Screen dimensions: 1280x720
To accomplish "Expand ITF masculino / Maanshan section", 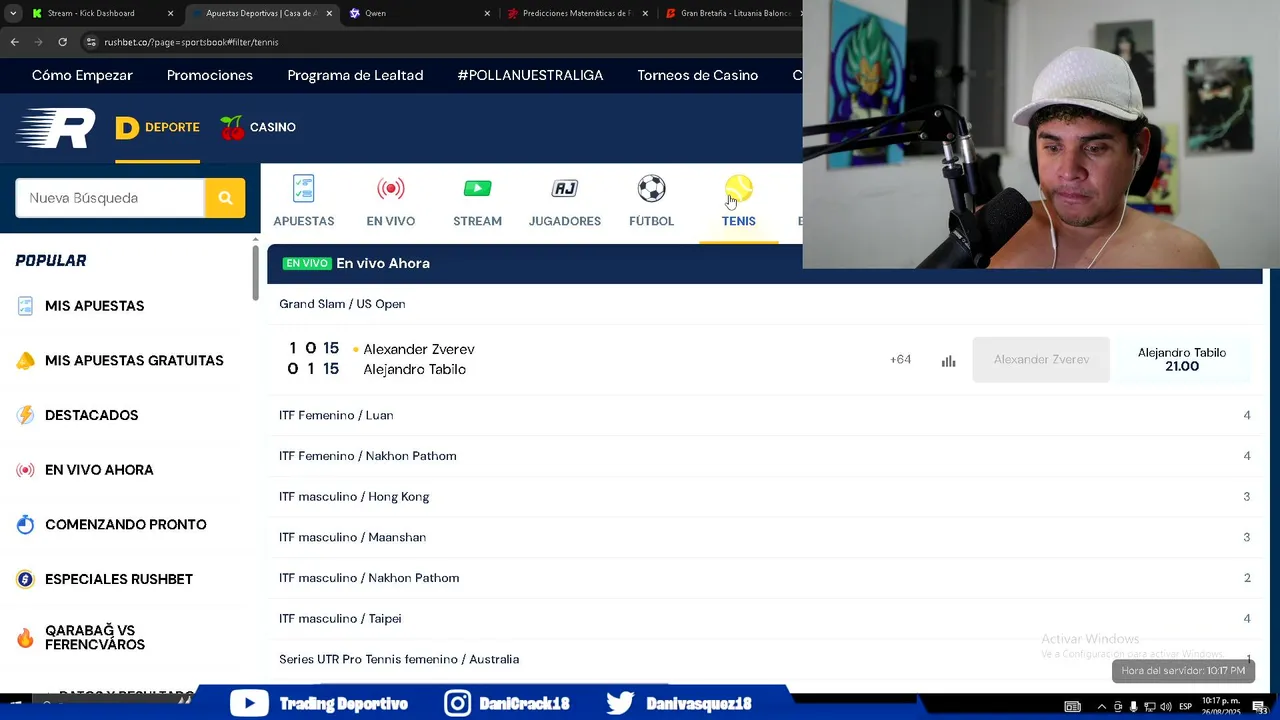I will click(x=764, y=537).
